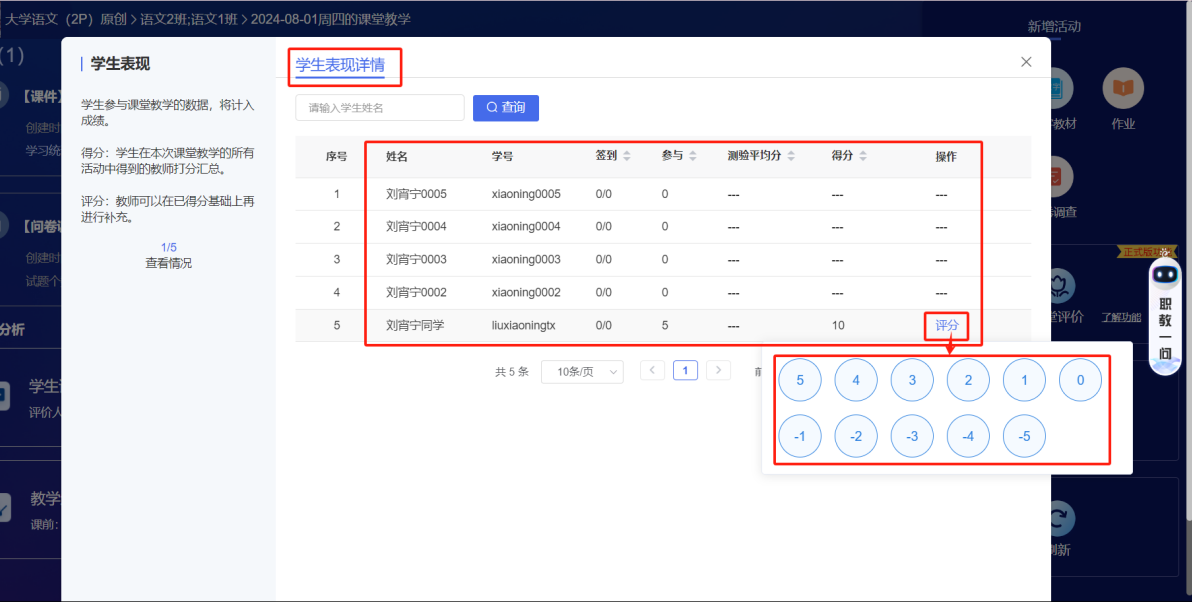Sort by 测验平均分 column arrows

791,156
